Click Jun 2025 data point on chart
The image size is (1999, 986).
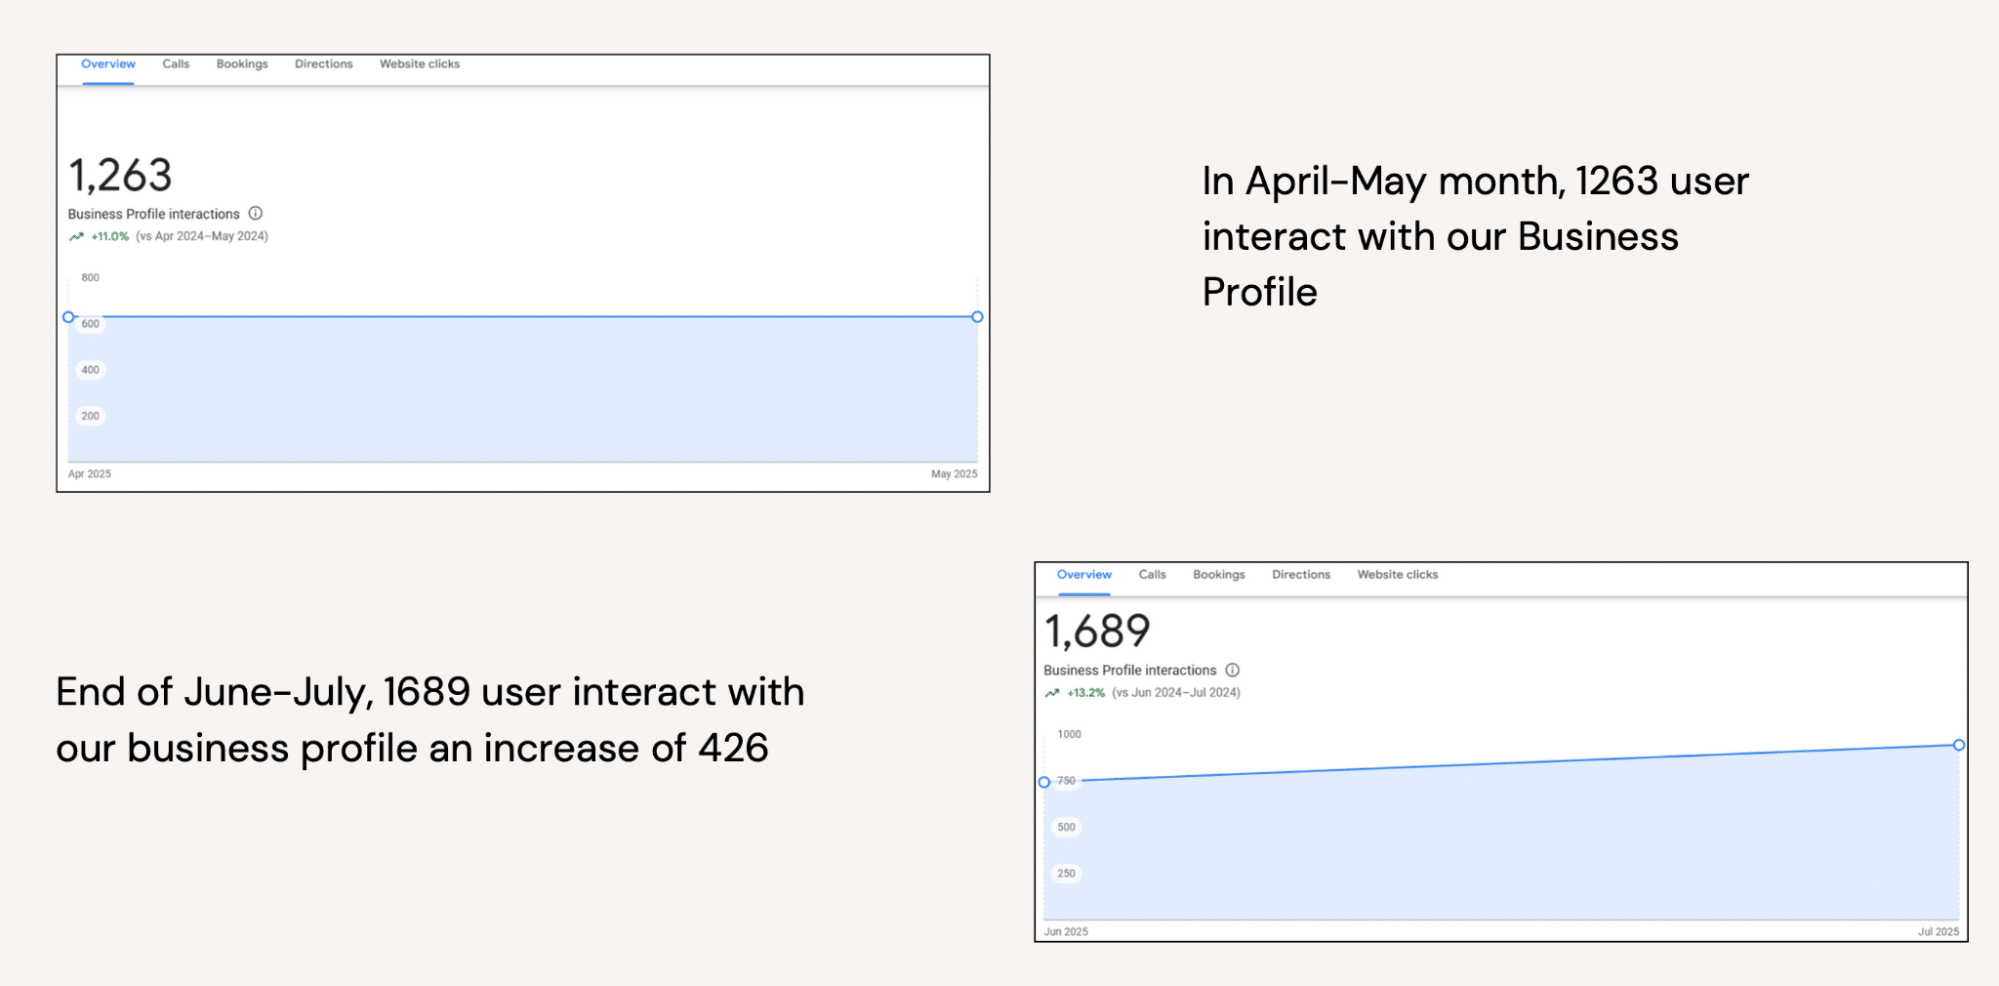click(x=1044, y=782)
